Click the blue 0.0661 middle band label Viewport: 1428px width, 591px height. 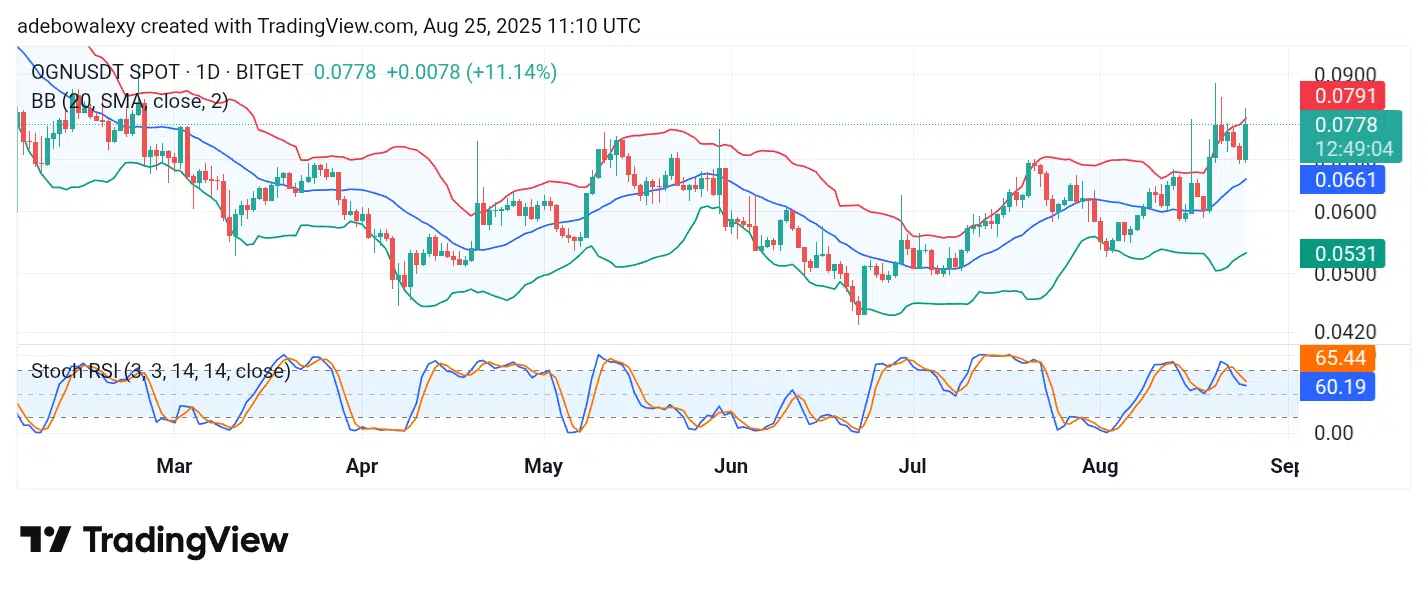1341,180
